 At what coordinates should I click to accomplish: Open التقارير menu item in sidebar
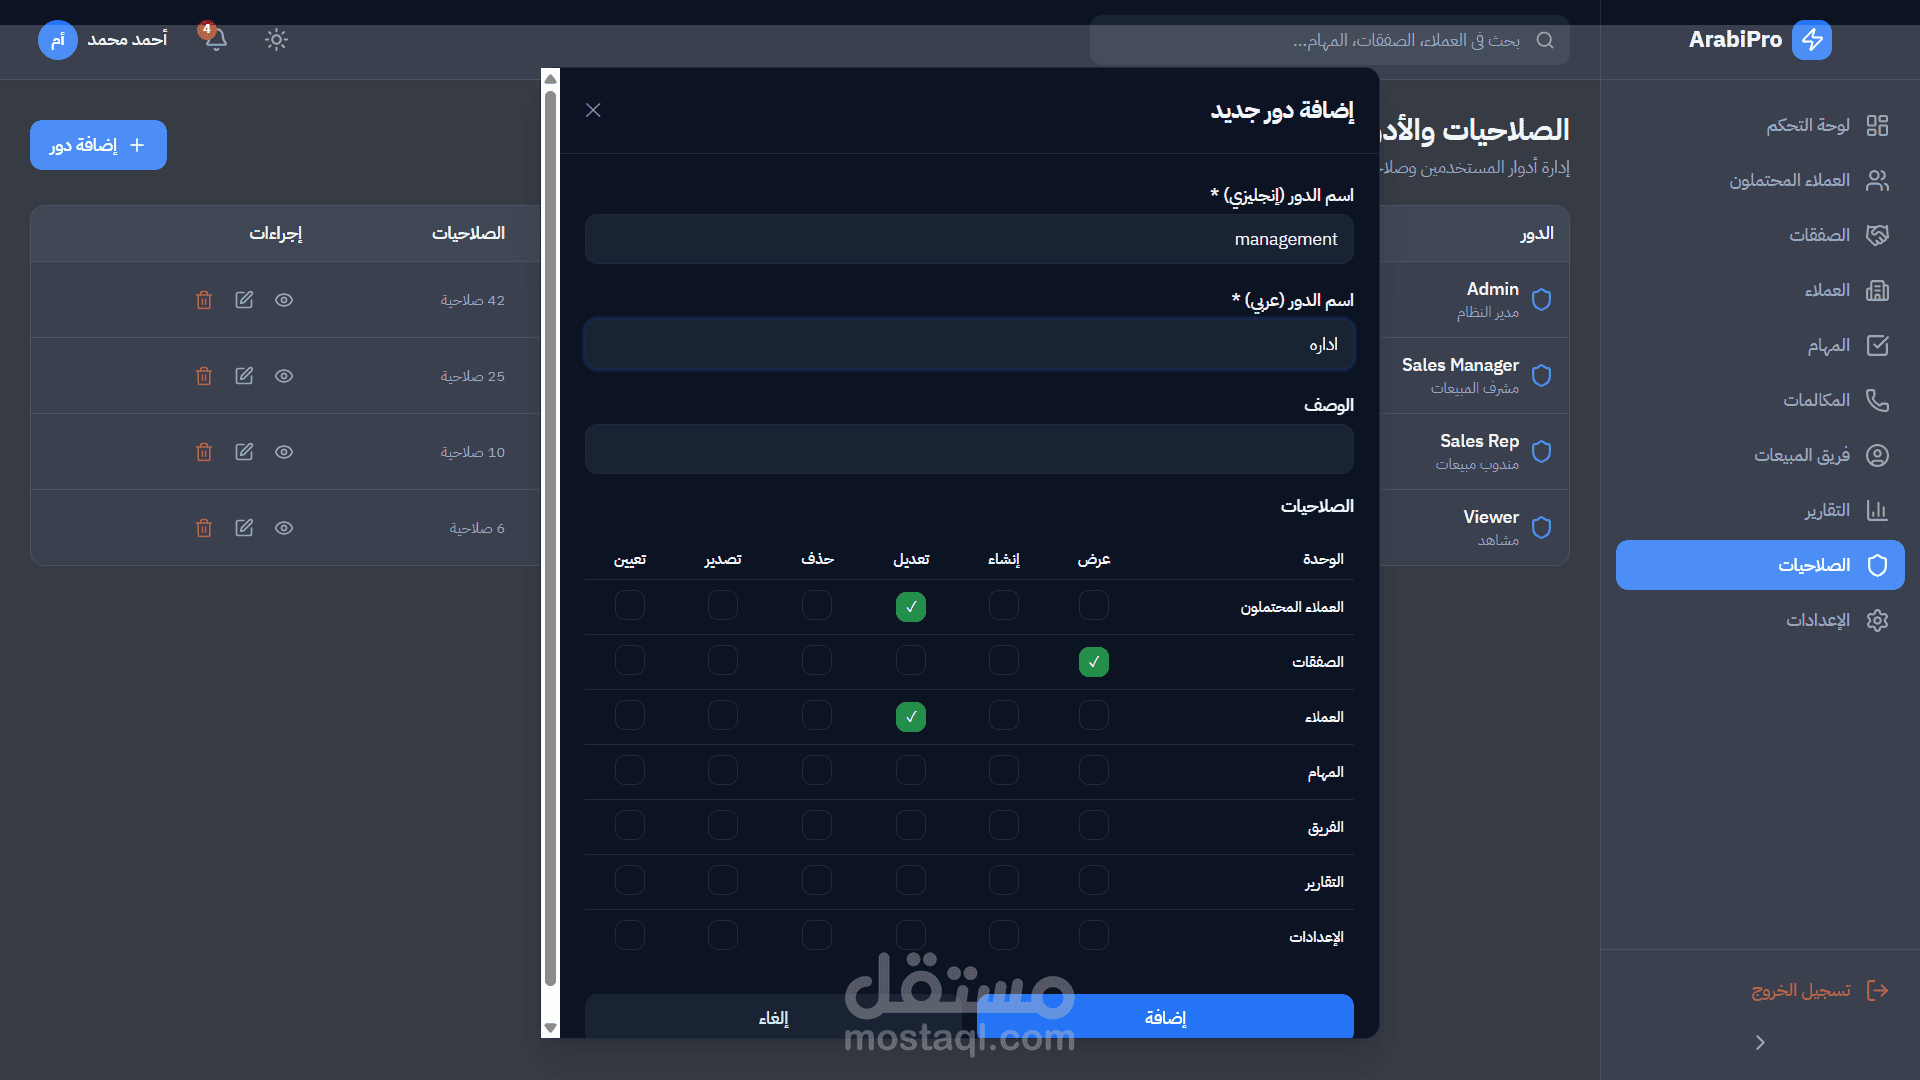[1826, 510]
